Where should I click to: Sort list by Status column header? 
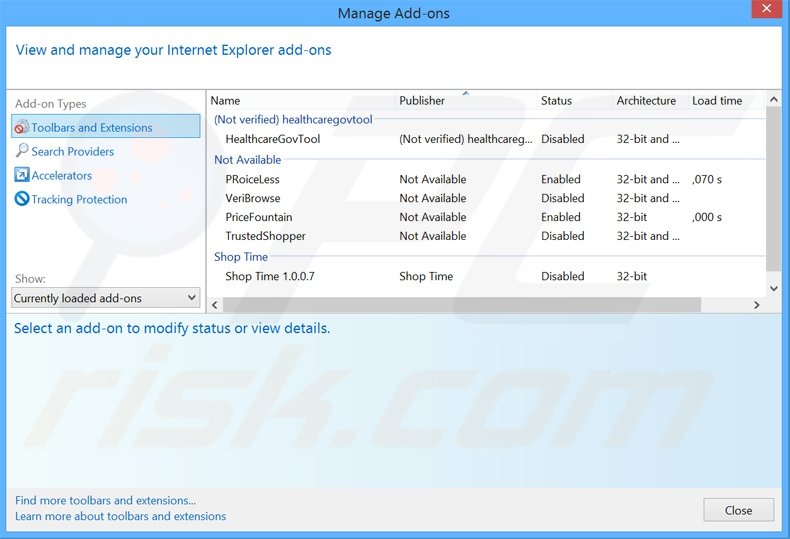[575, 100]
